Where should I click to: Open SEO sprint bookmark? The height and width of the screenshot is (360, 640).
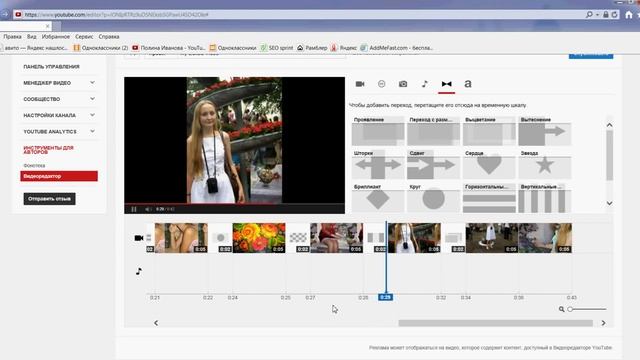point(277,48)
